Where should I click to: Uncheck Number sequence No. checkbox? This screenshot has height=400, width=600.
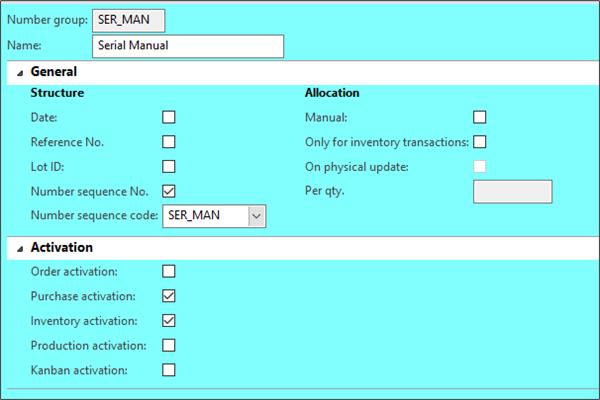[169, 191]
